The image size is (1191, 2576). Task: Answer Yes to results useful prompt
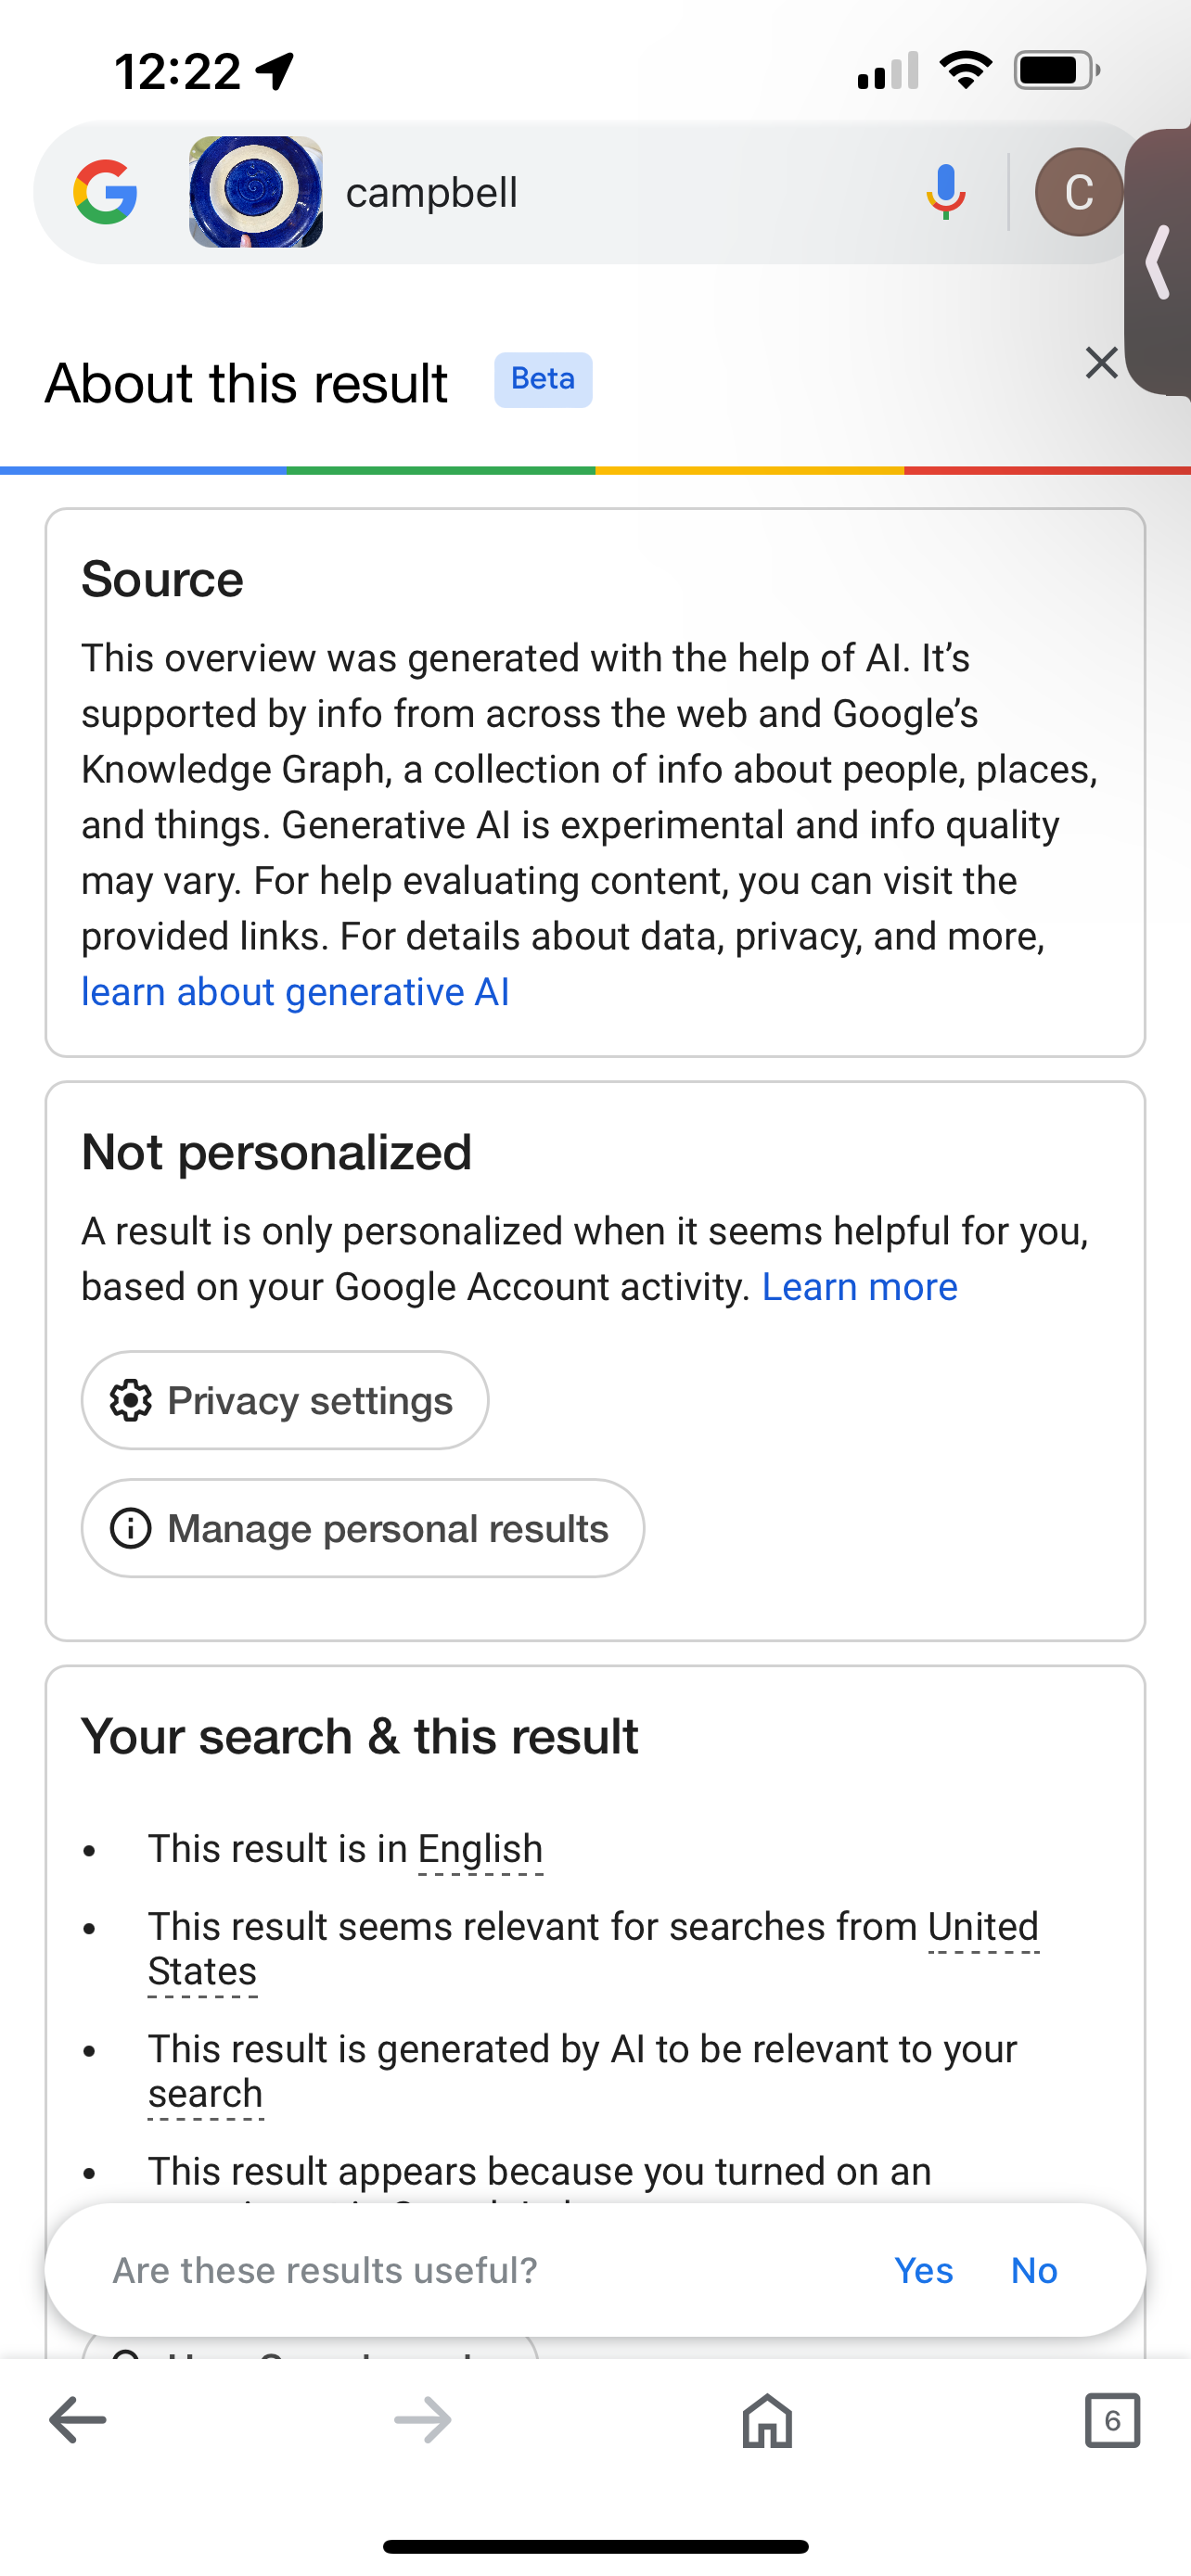[x=923, y=2270]
